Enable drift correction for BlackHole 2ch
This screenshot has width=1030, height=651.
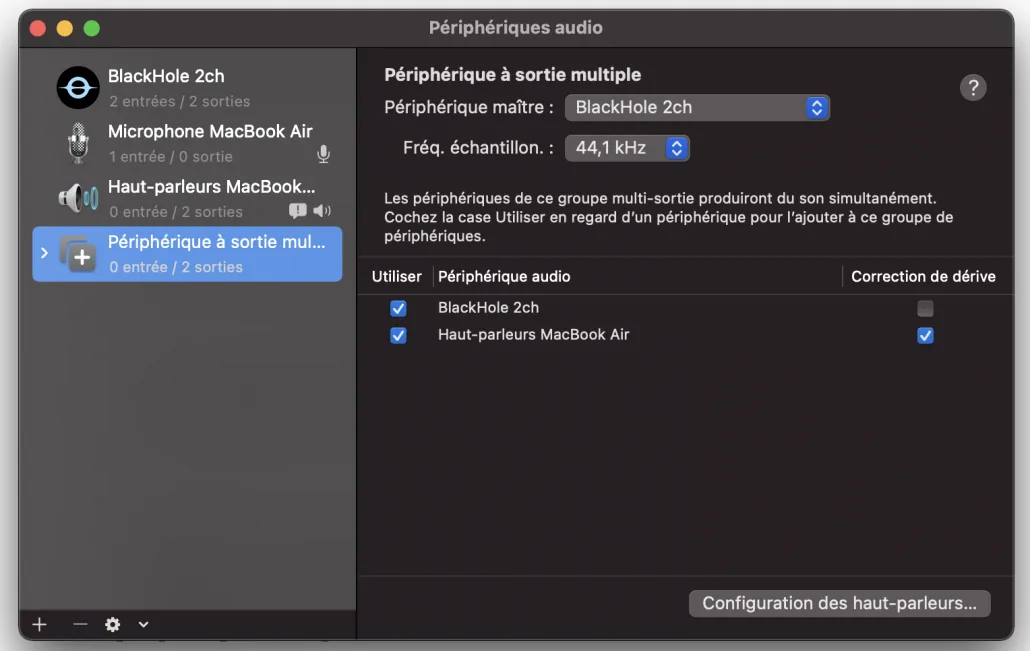coord(925,308)
